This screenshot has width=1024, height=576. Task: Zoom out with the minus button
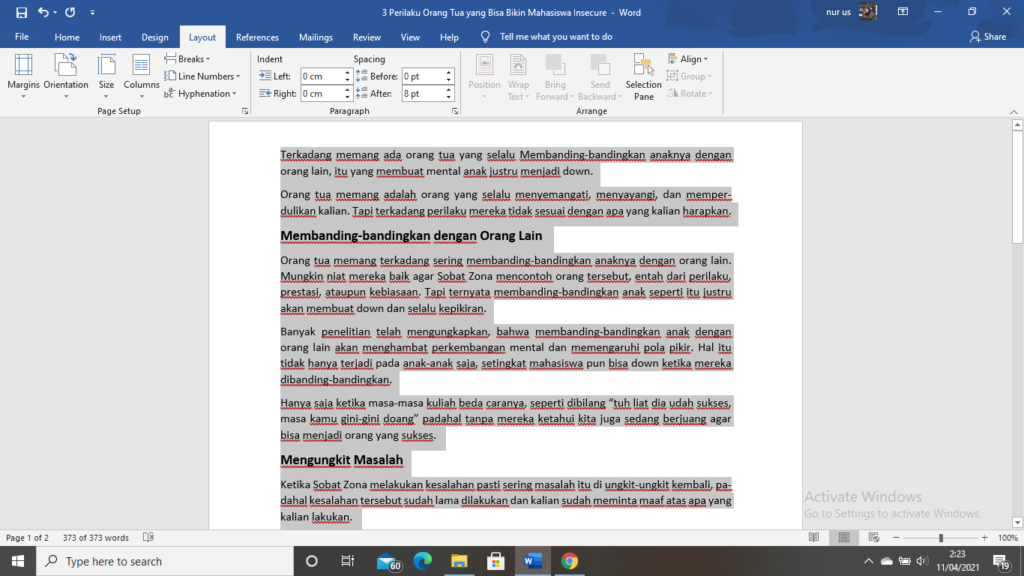pos(896,537)
